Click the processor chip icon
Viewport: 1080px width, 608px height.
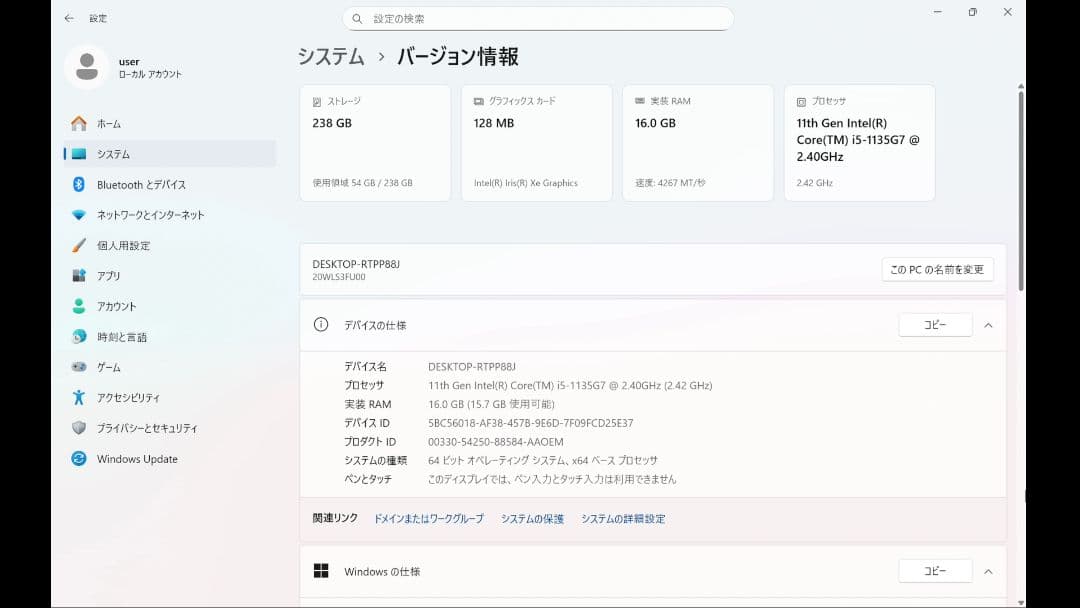coord(801,102)
